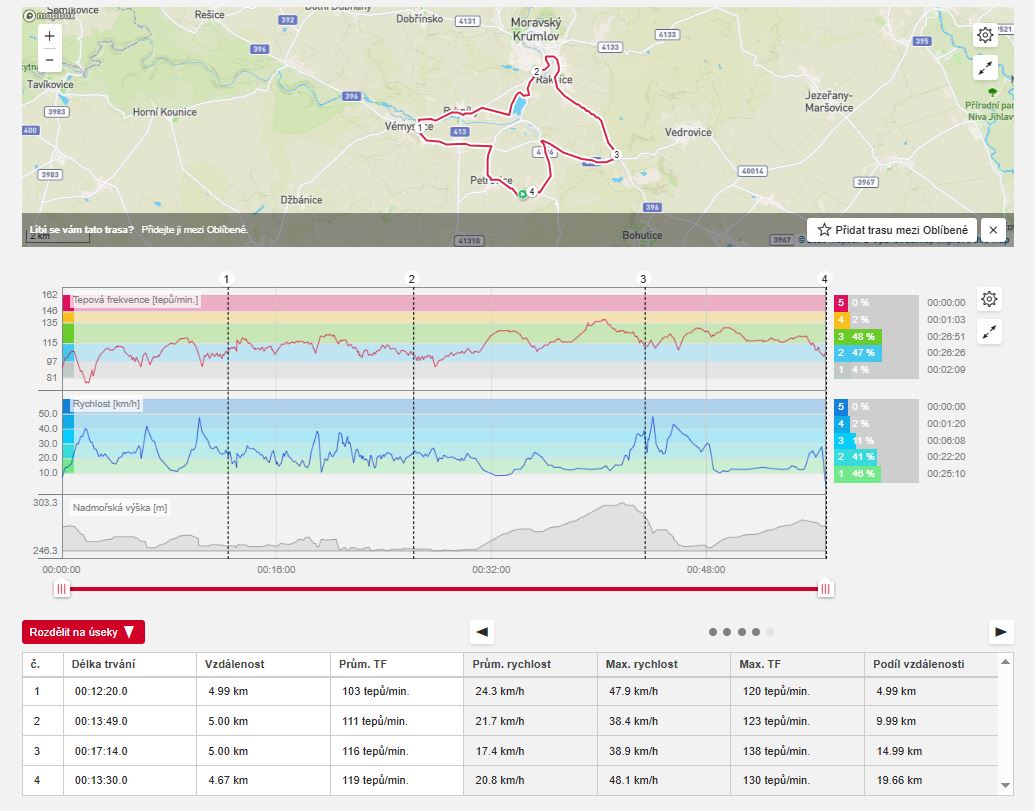Select first pagination dot

[x=713, y=632]
